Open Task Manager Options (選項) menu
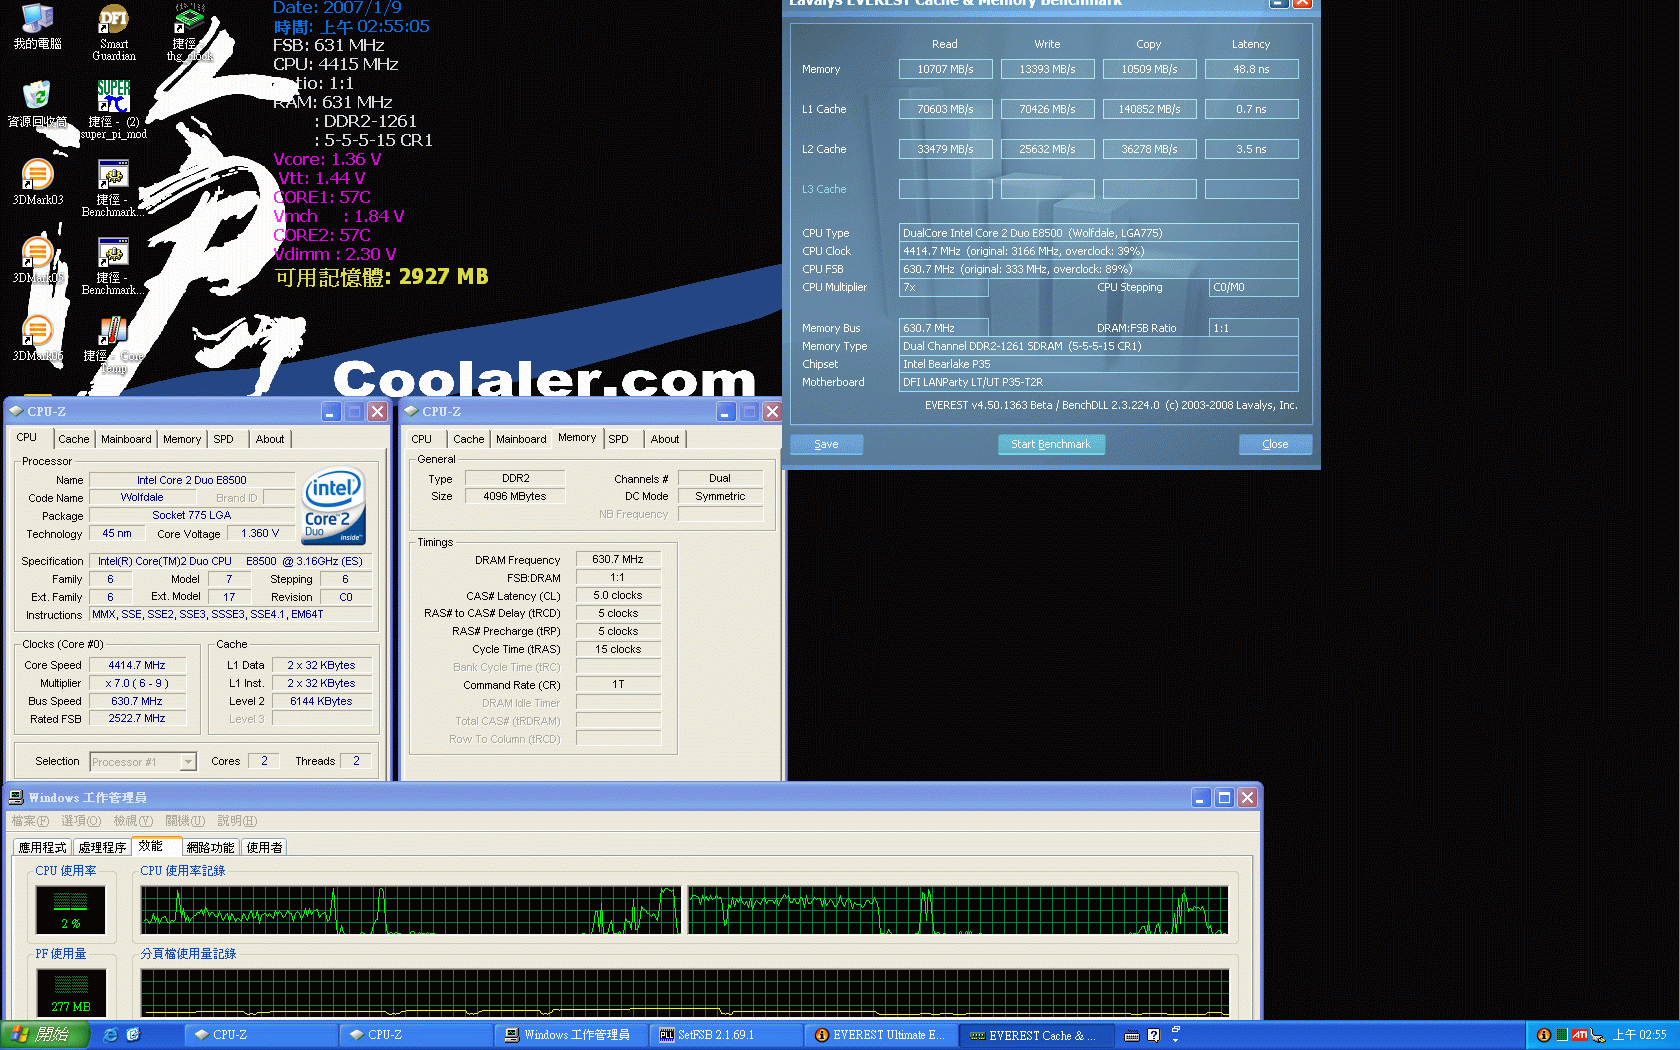Screen dimensions: 1680x1050 point(81,821)
